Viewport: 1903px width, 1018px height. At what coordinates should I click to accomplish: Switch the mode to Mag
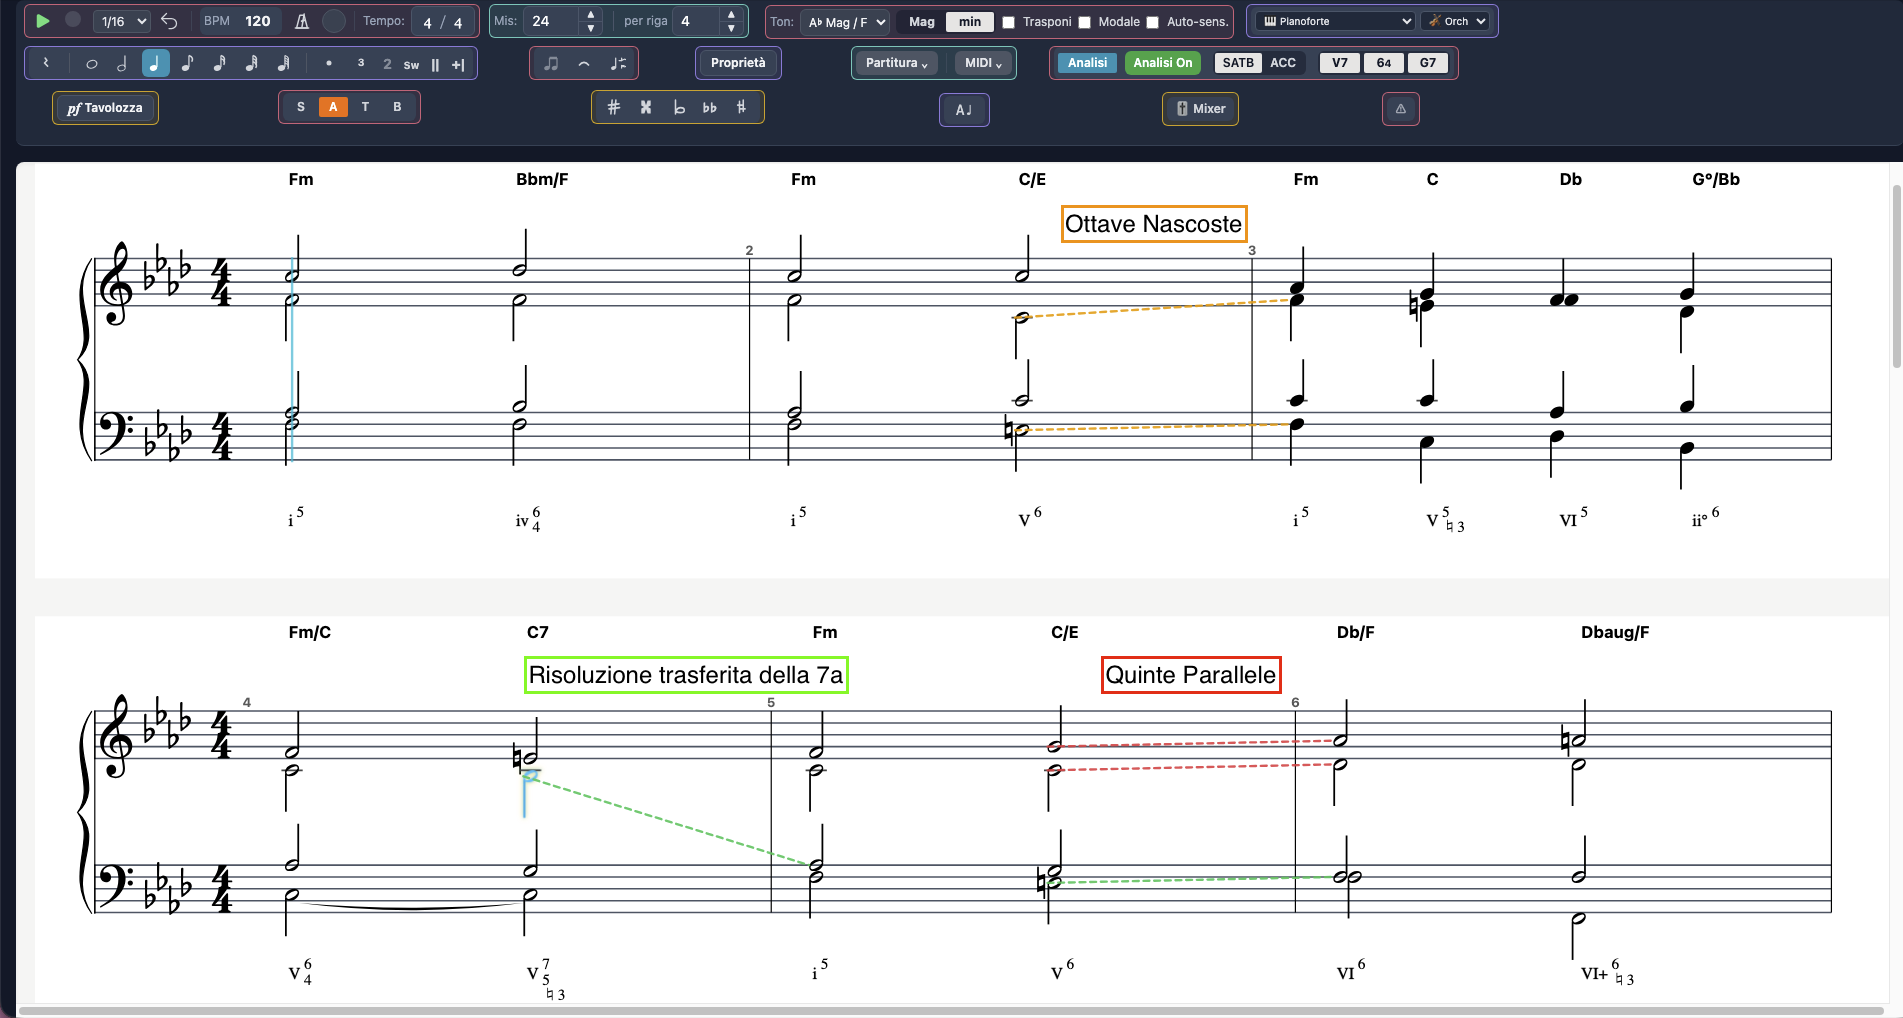coord(922,21)
